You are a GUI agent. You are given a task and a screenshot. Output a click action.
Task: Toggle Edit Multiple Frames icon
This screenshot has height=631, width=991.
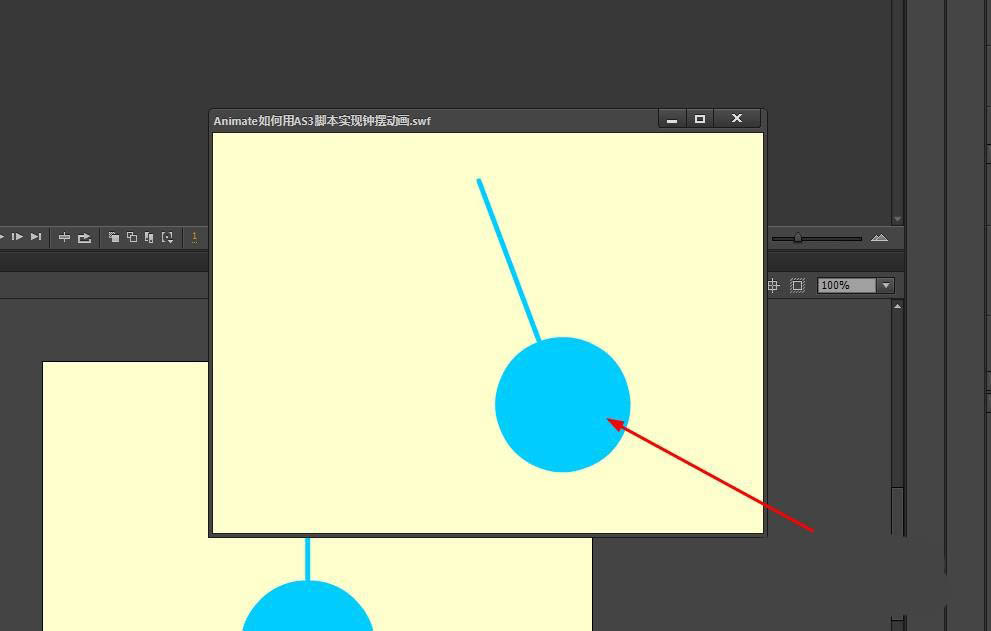click(x=149, y=237)
